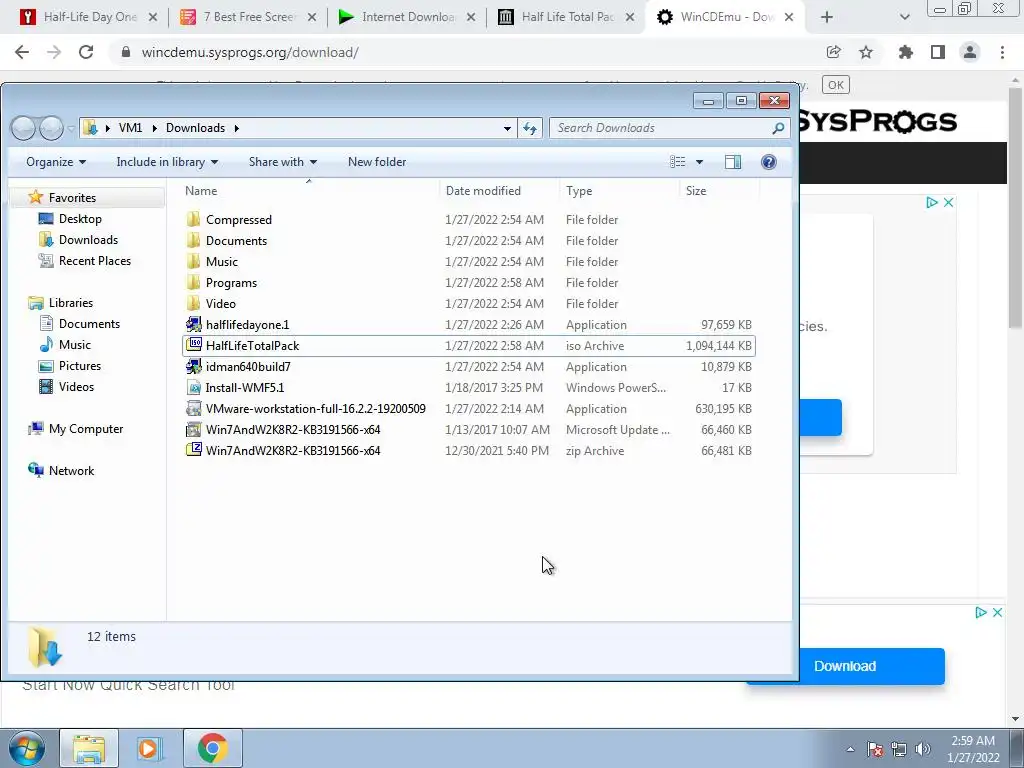Click the search magnifier in Explorer
The height and width of the screenshot is (768, 1024).
coord(778,128)
